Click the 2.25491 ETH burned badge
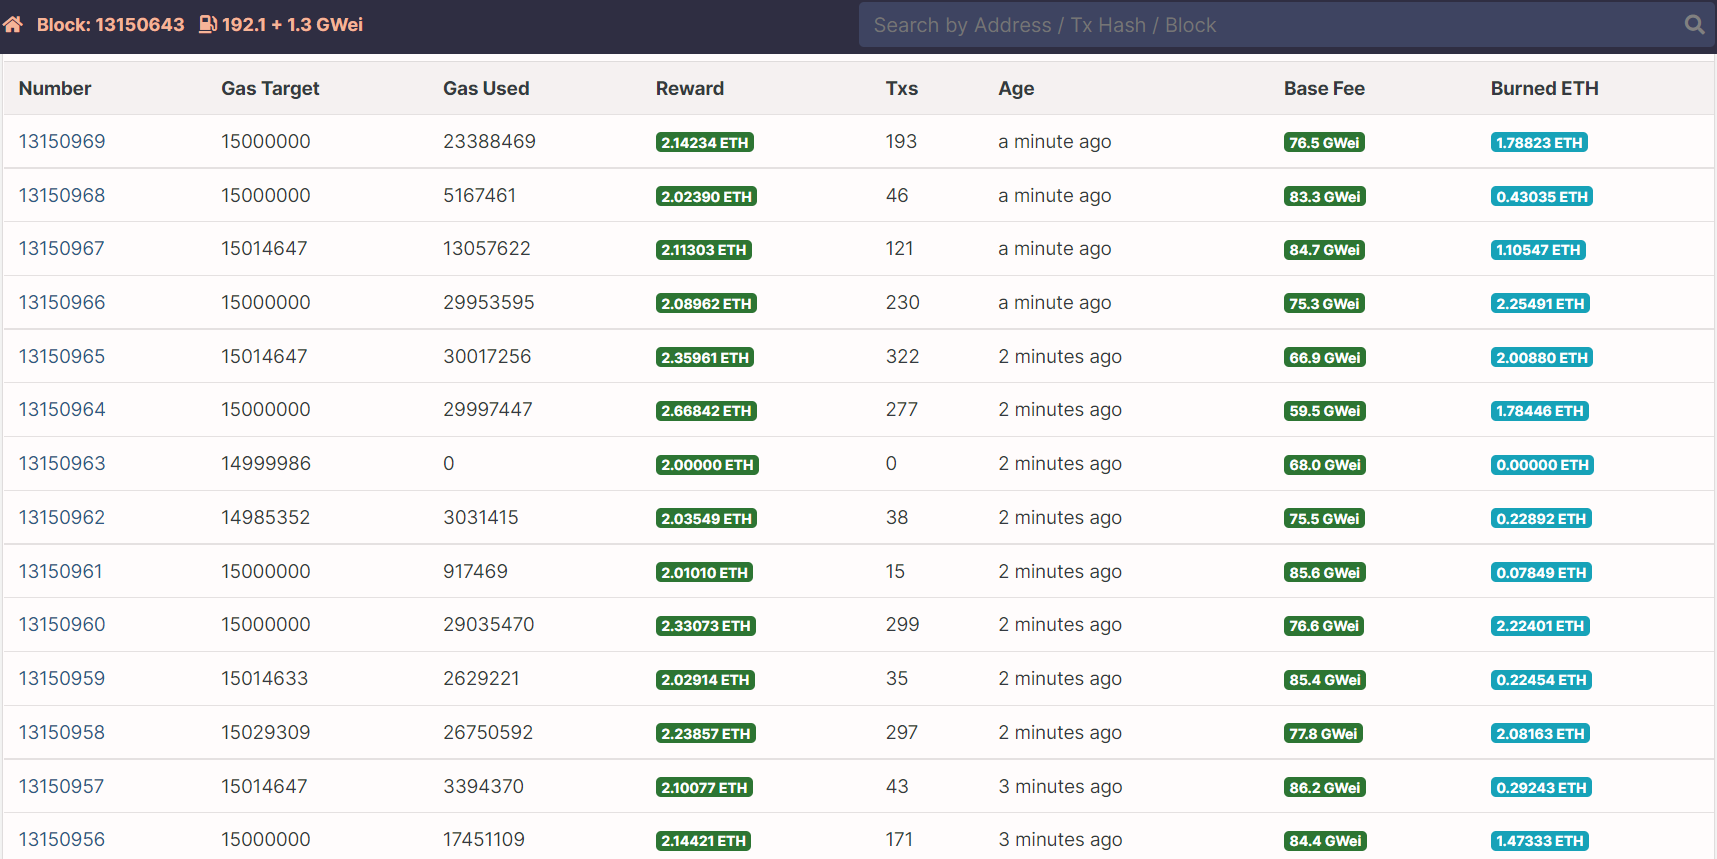This screenshot has height=859, width=1717. tap(1540, 304)
